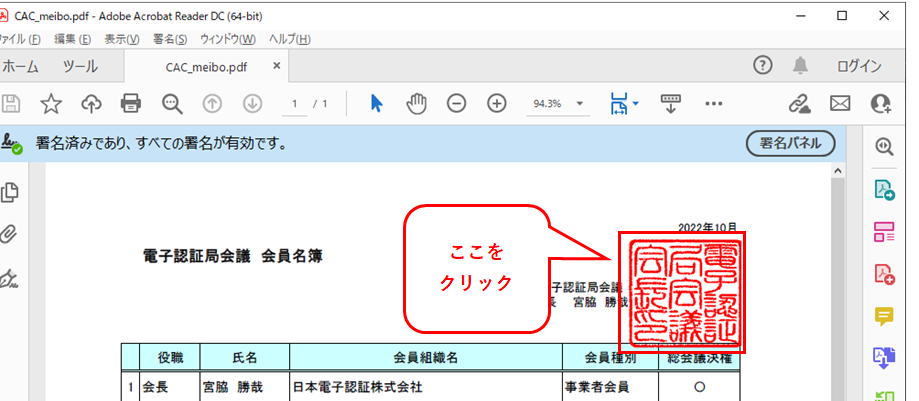Show more tools via the ellipsis

(713, 103)
